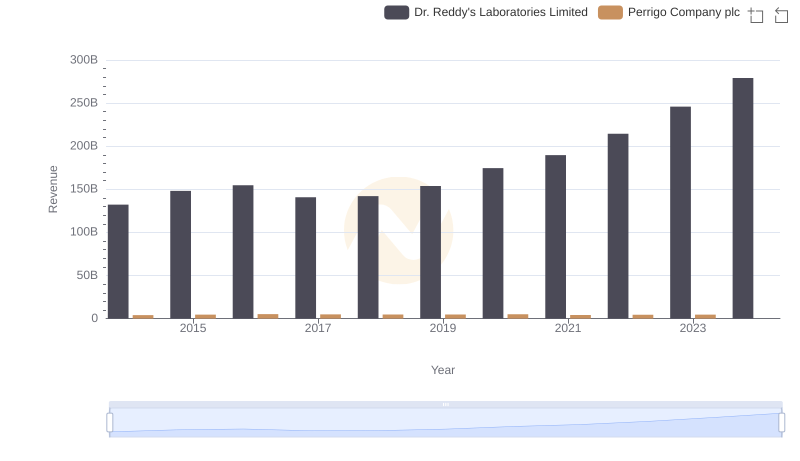Click Dr. Reddy's bar for 2016
This screenshot has height=461, width=800.
[x=243, y=252]
